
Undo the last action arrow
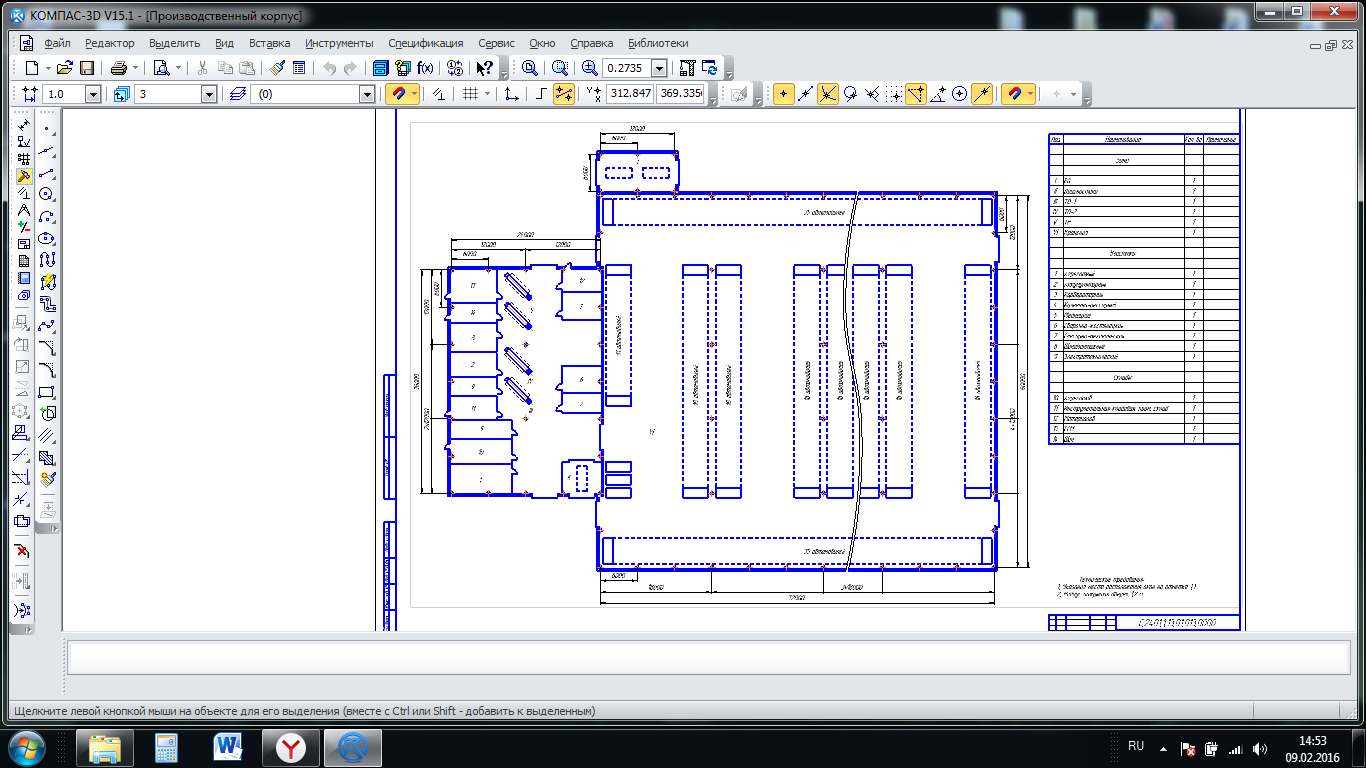pyautogui.click(x=329, y=68)
